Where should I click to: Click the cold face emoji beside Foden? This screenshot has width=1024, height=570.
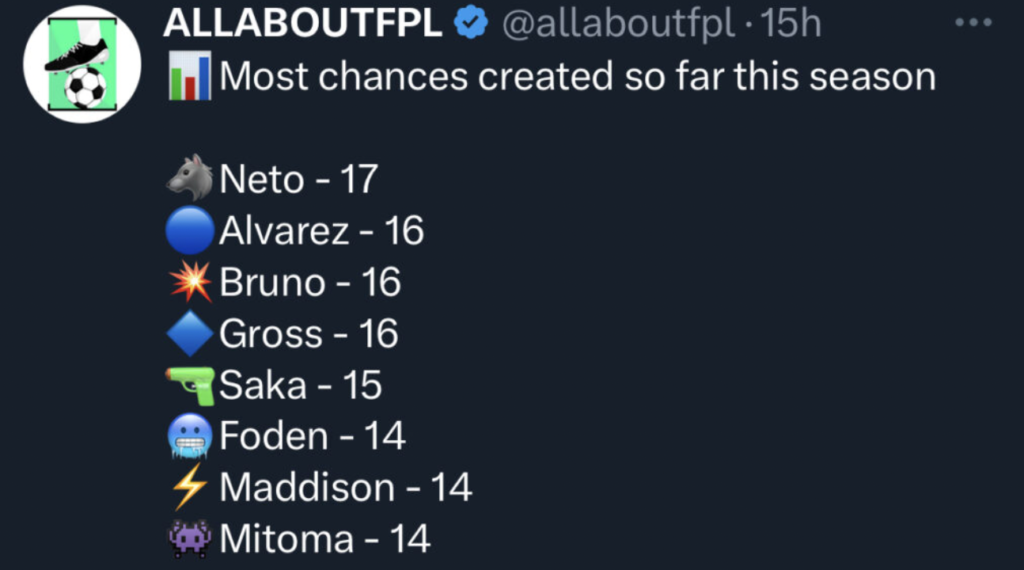point(190,436)
